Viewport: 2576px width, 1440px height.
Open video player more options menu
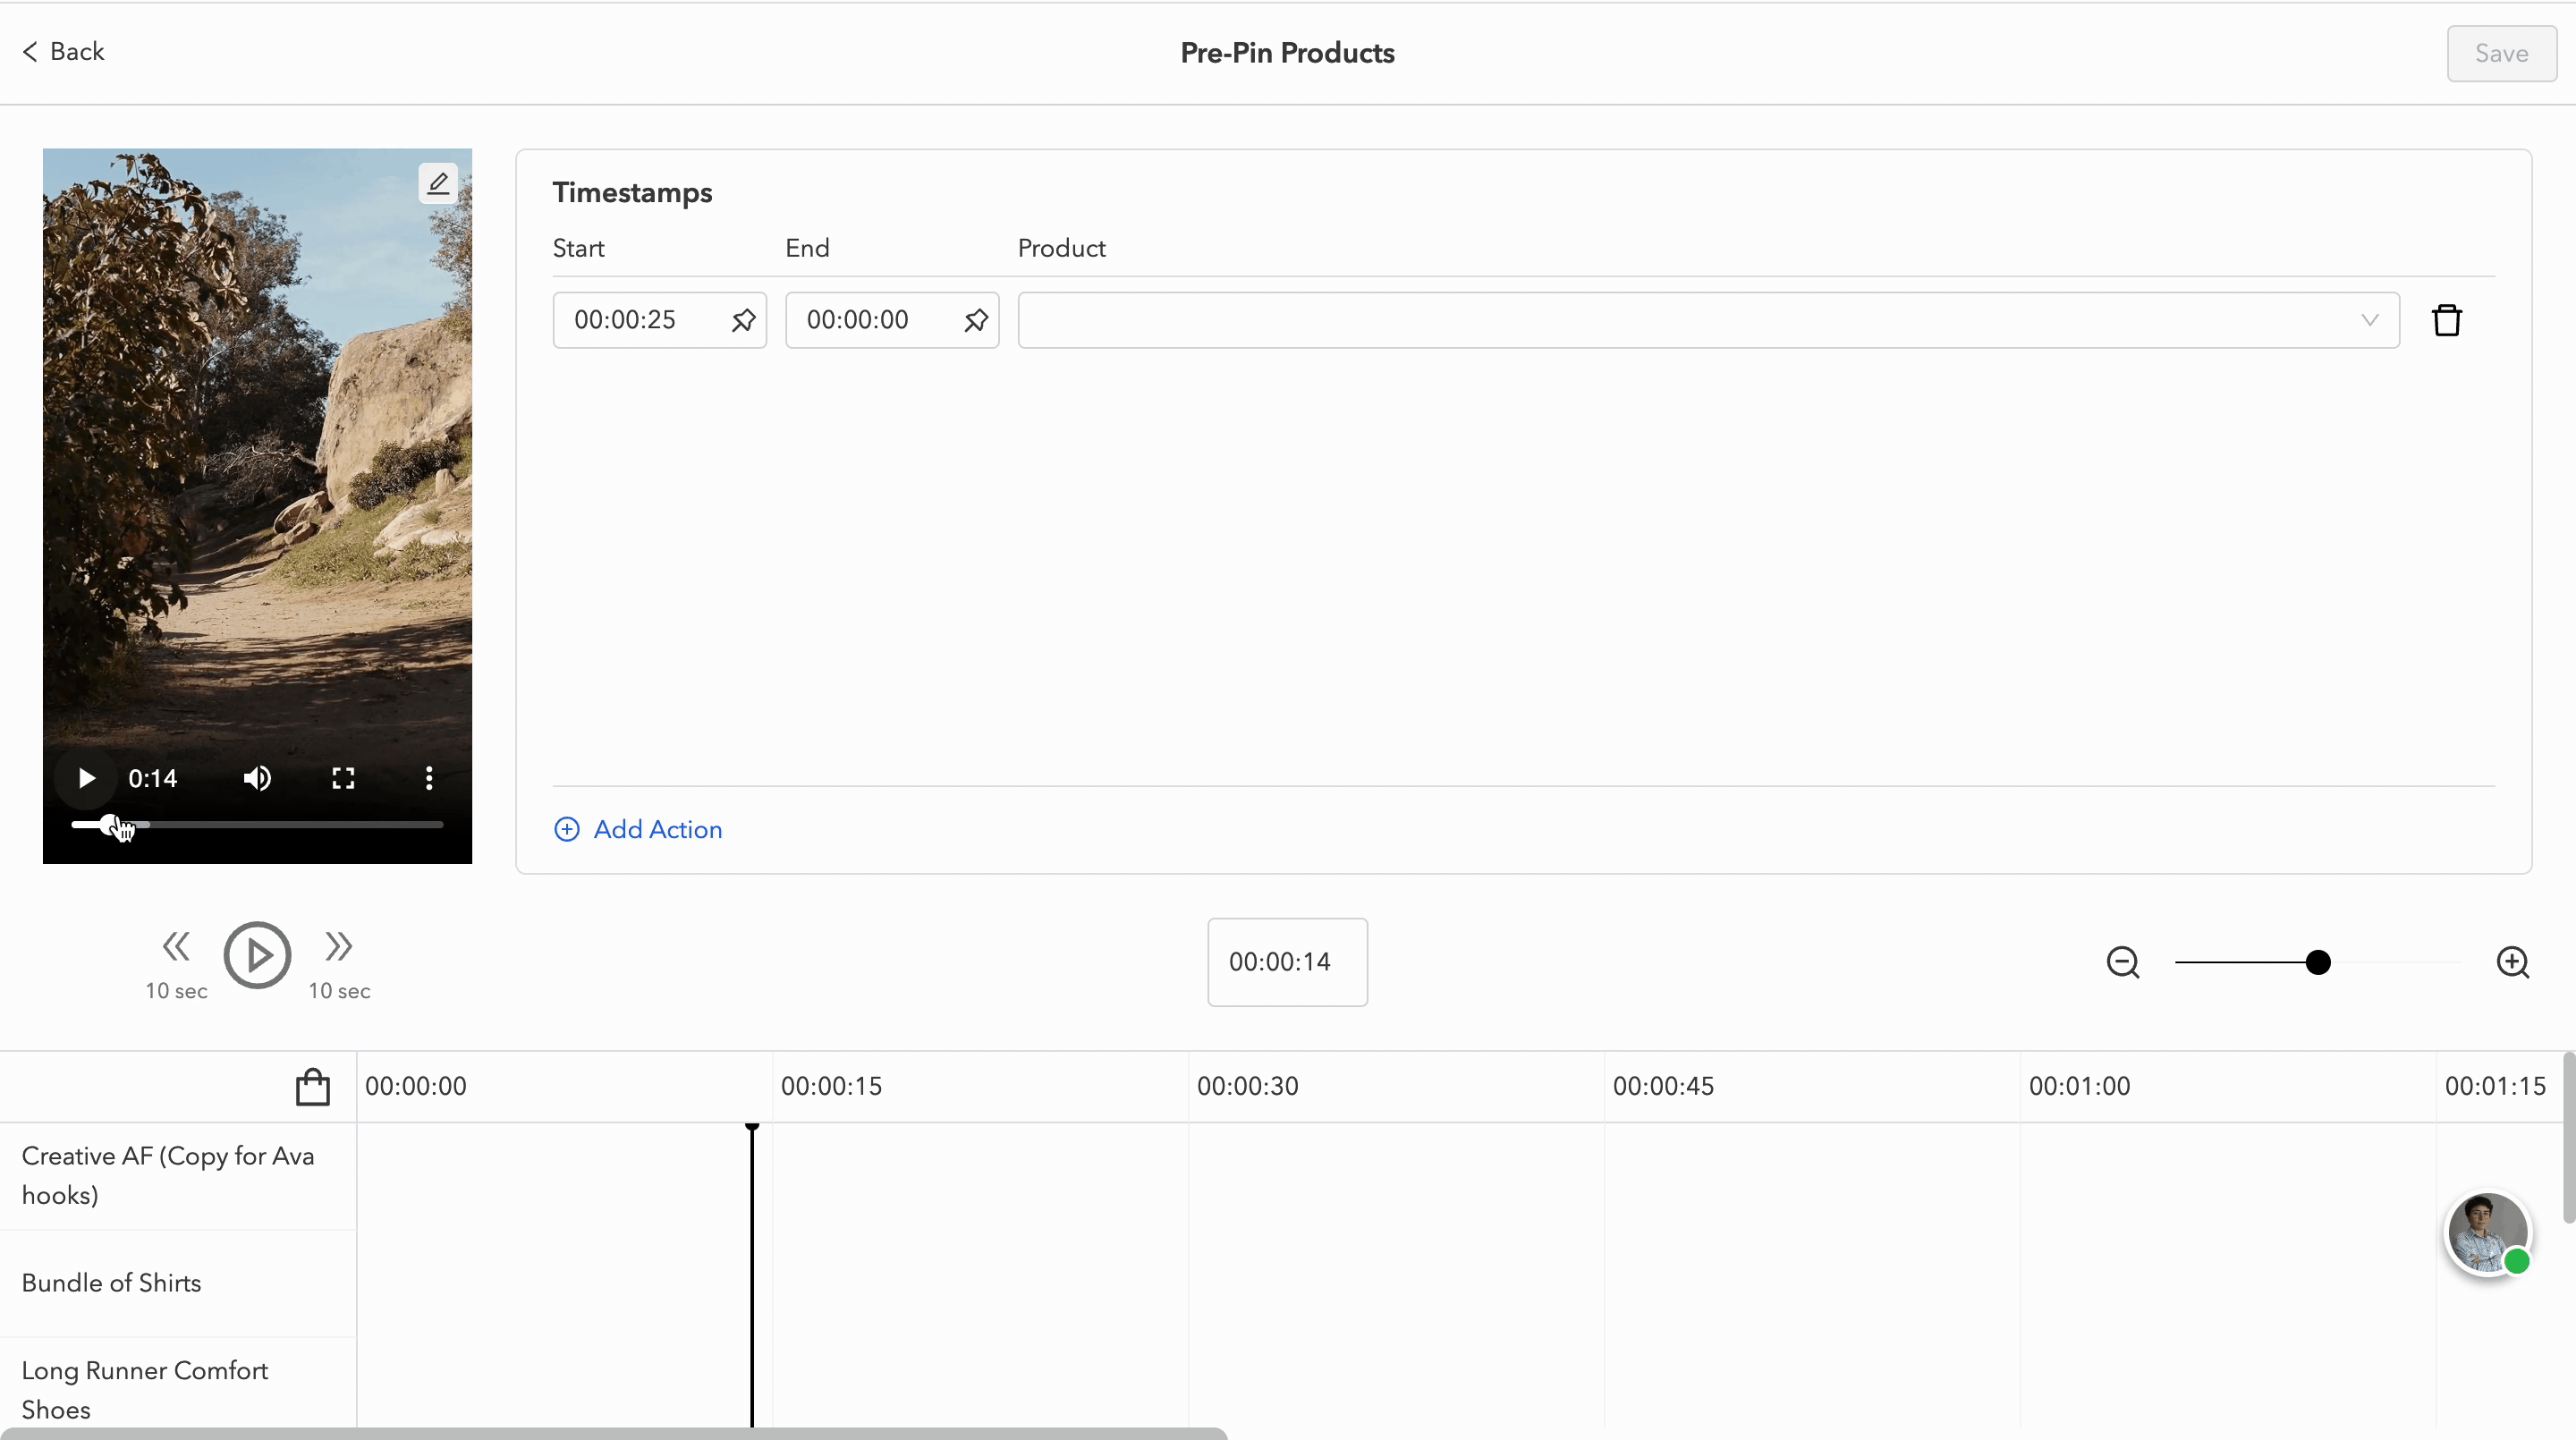[x=429, y=778]
